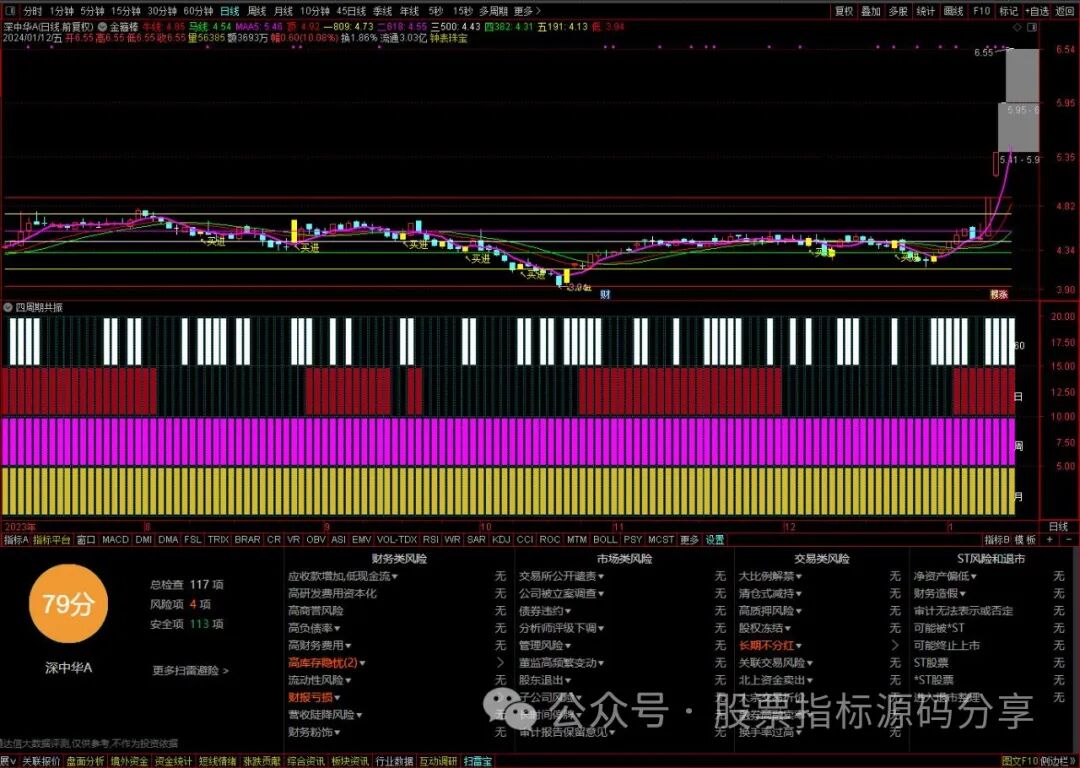Select the MACD indicator
The height and width of the screenshot is (768, 1080).
point(115,540)
